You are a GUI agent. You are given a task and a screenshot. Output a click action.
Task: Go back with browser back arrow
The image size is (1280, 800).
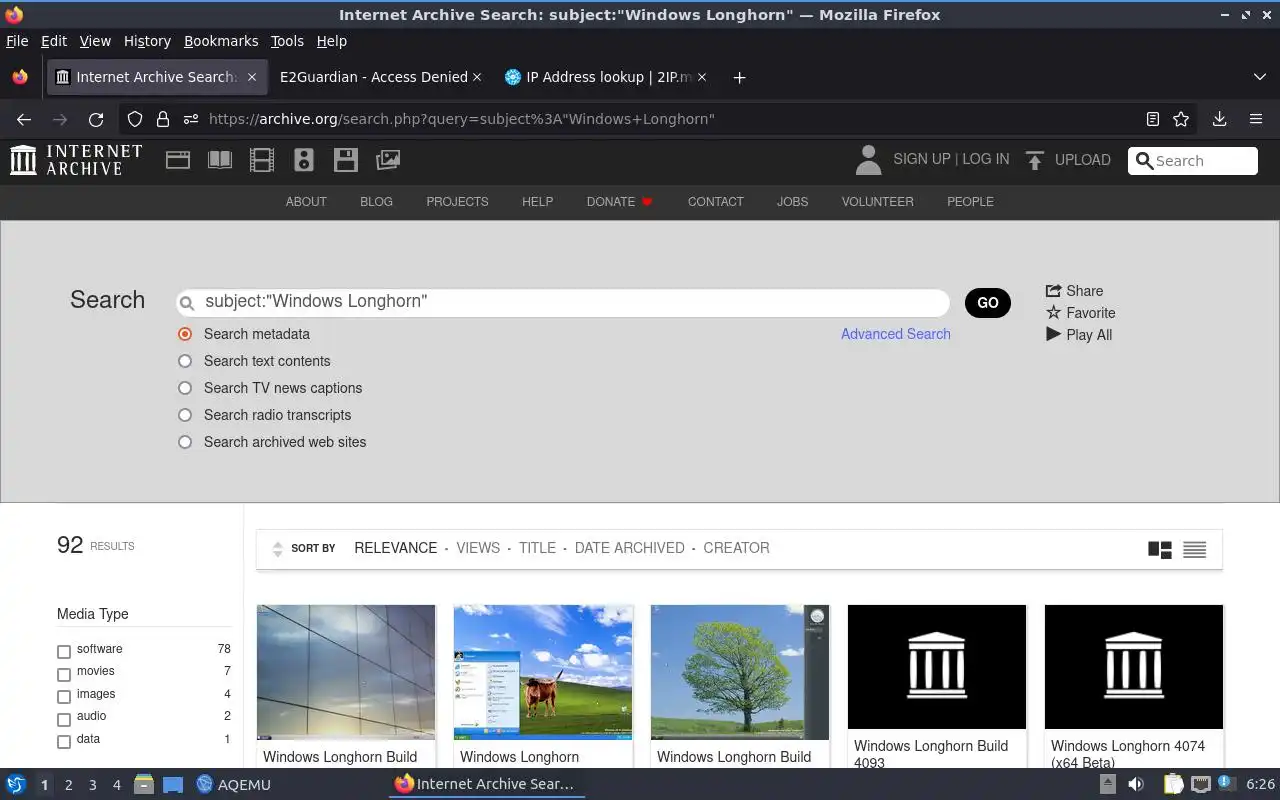(x=24, y=119)
